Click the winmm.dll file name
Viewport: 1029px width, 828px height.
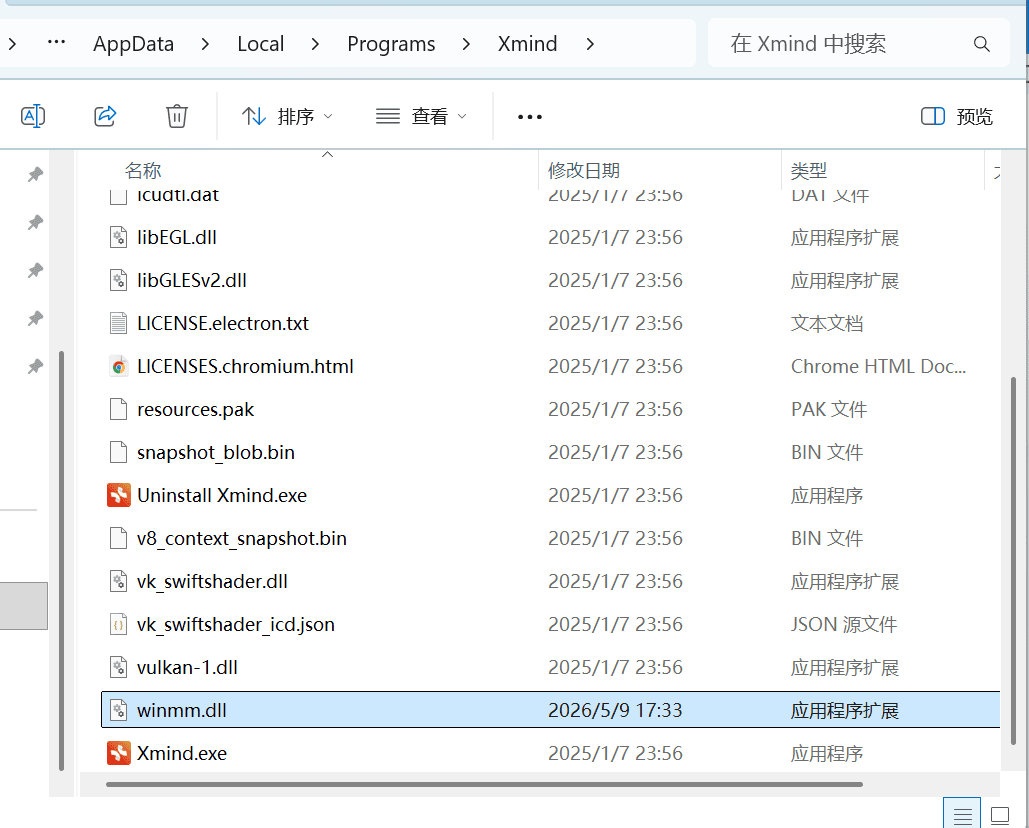point(181,710)
